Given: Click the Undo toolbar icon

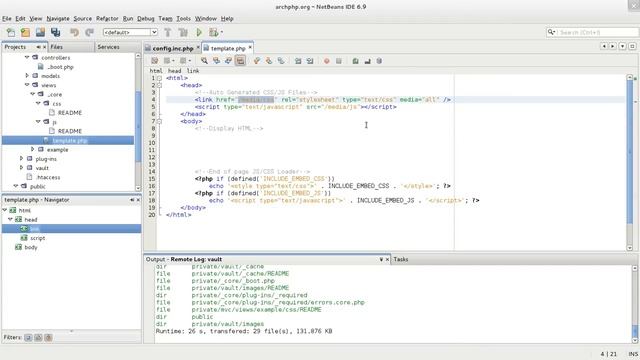Looking at the screenshot, I should [74, 32].
